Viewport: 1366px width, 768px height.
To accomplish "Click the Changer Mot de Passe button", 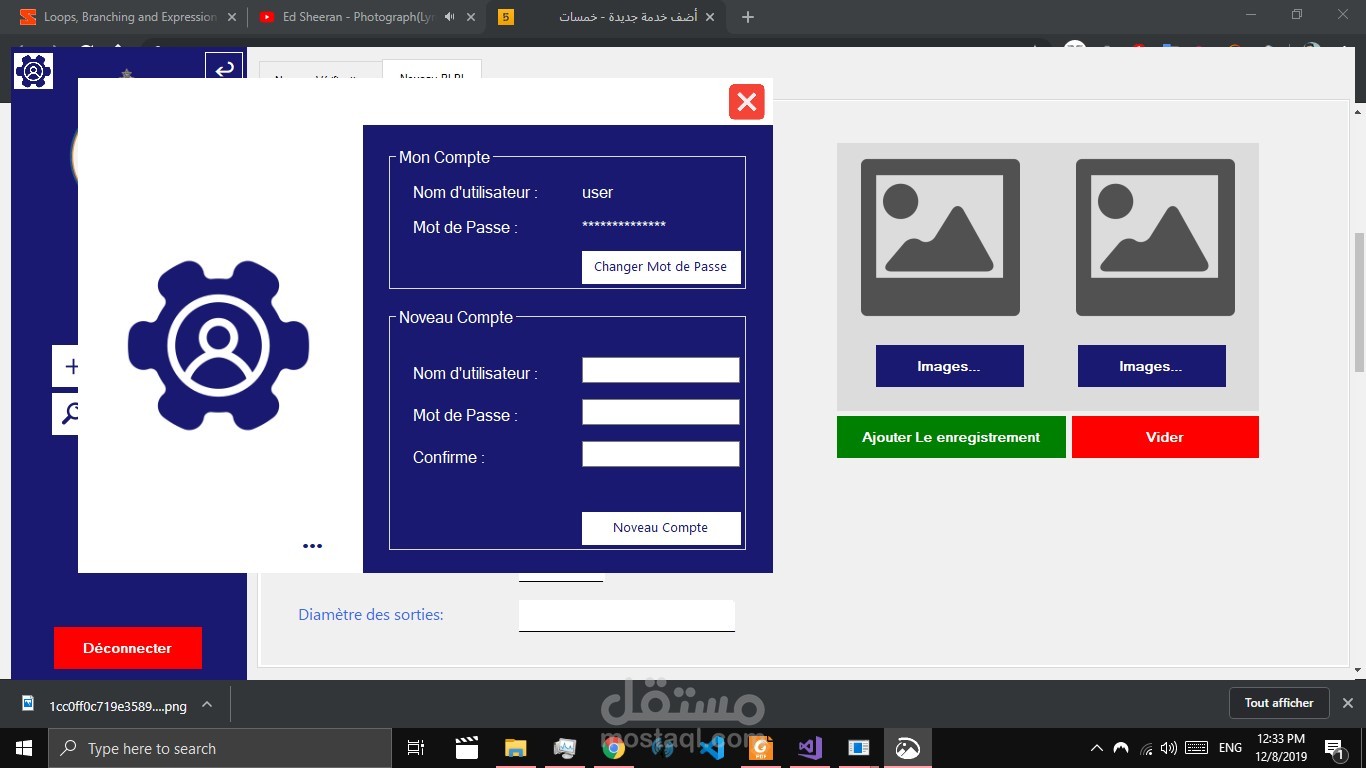I will tap(660, 267).
